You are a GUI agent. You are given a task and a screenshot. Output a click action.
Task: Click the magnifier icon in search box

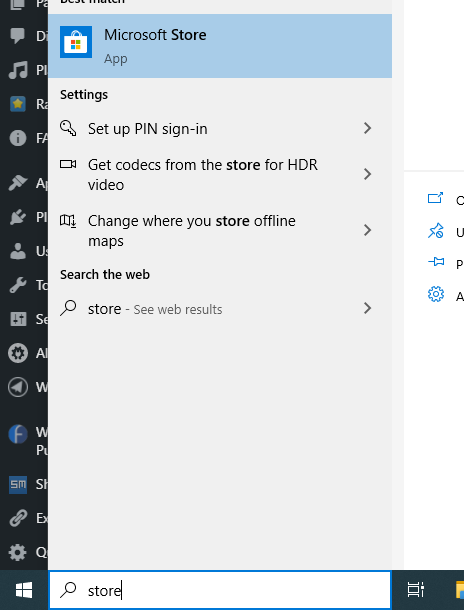coord(68,590)
